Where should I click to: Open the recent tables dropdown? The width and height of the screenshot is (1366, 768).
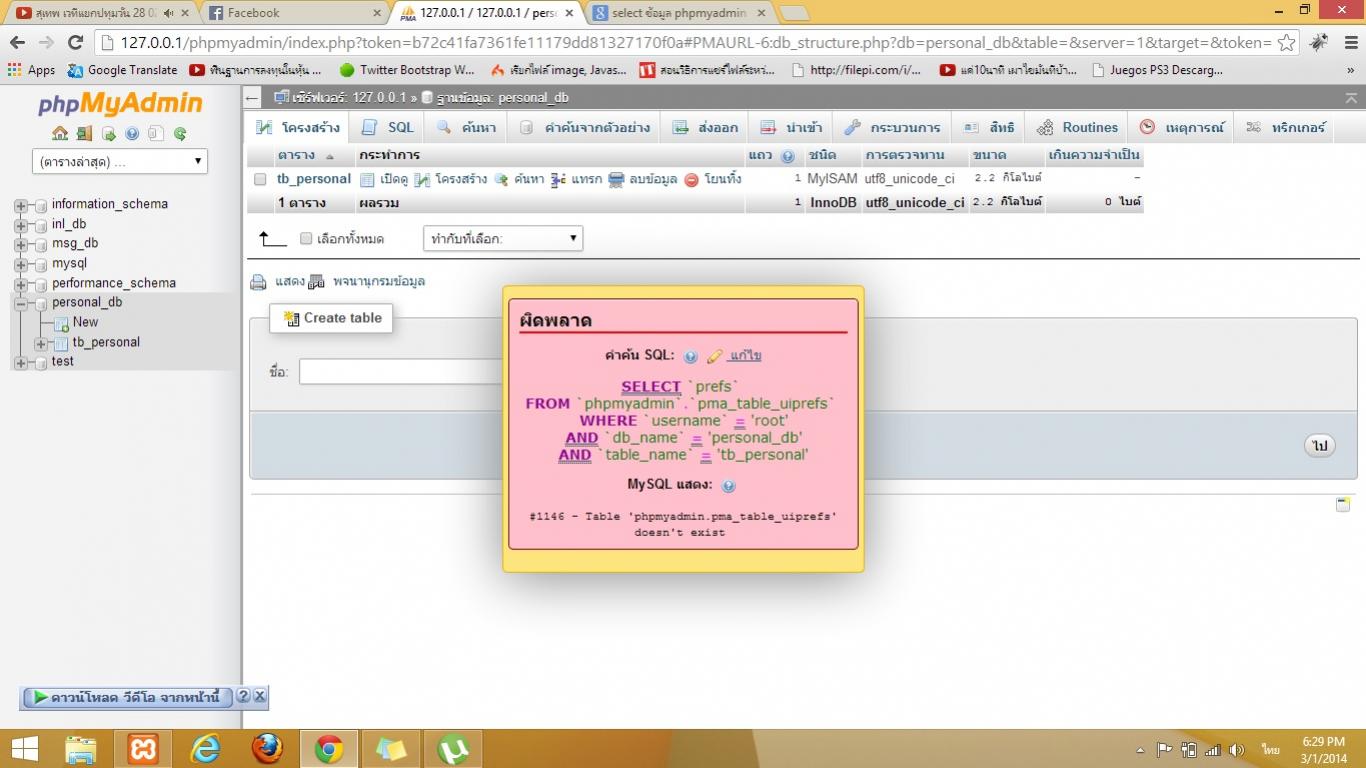(x=120, y=161)
